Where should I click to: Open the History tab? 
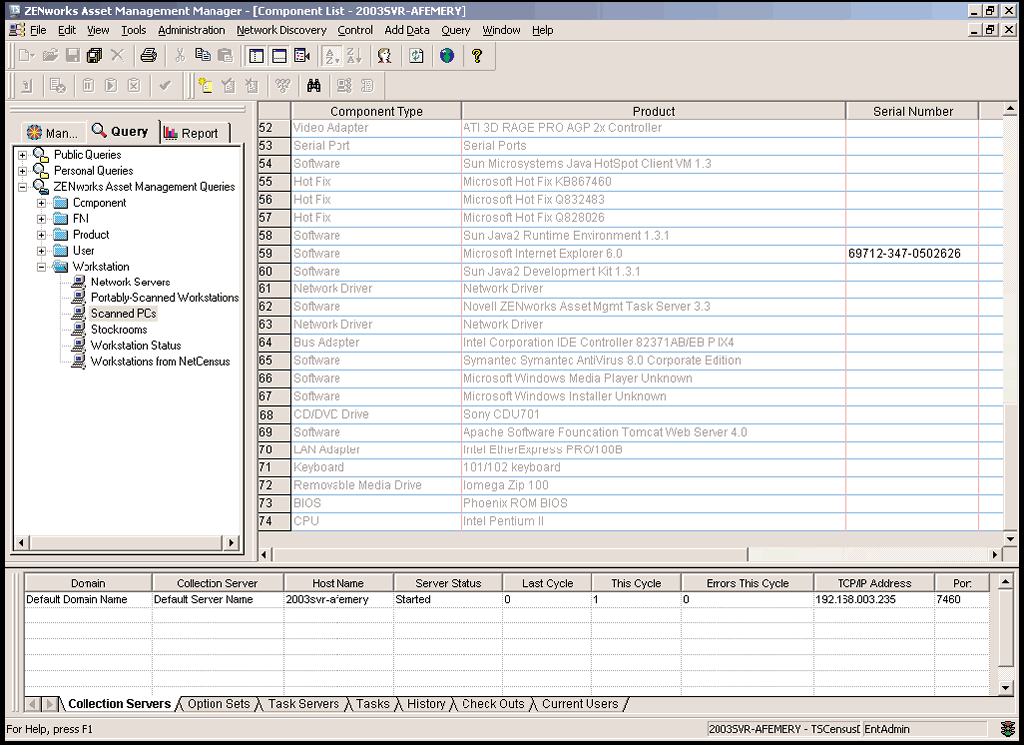426,704
